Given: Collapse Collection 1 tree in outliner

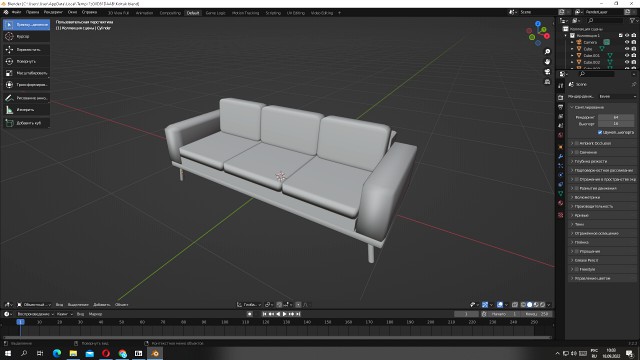Looking at the screenshot, I should point(566,36).
